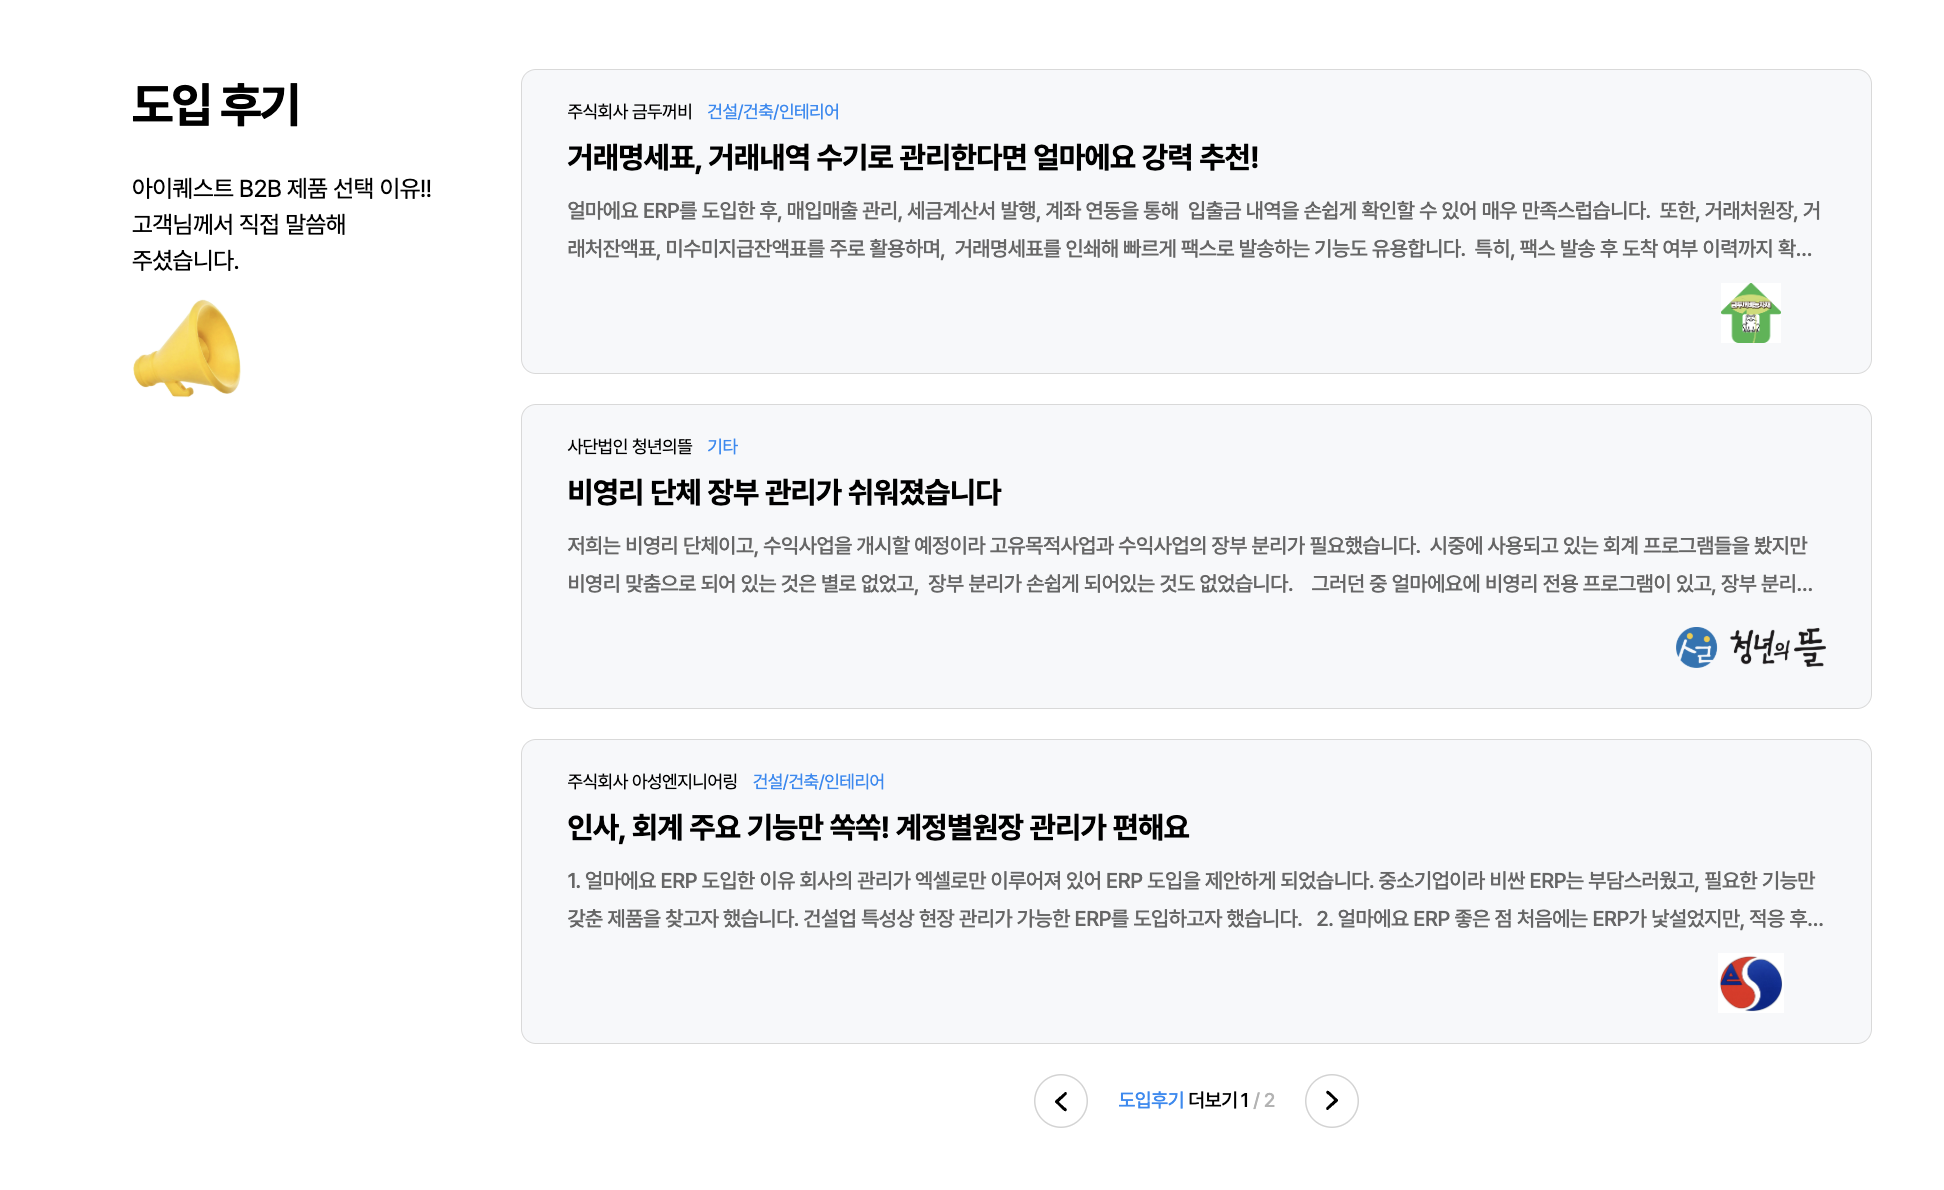The image size is (1944, 1190).
Task: Open the 거래명세표 review card title
Action: point(910,157)
